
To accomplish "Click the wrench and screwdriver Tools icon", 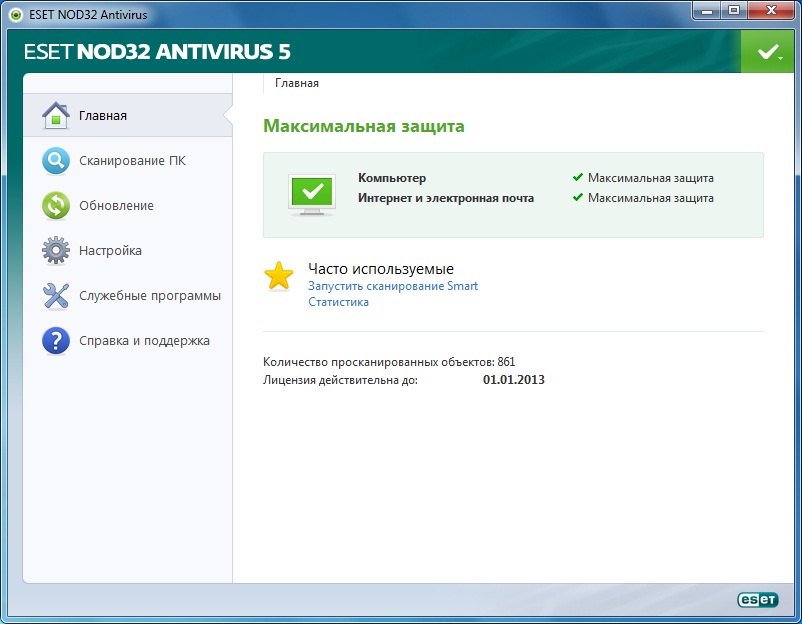I will tap(56, 296).
